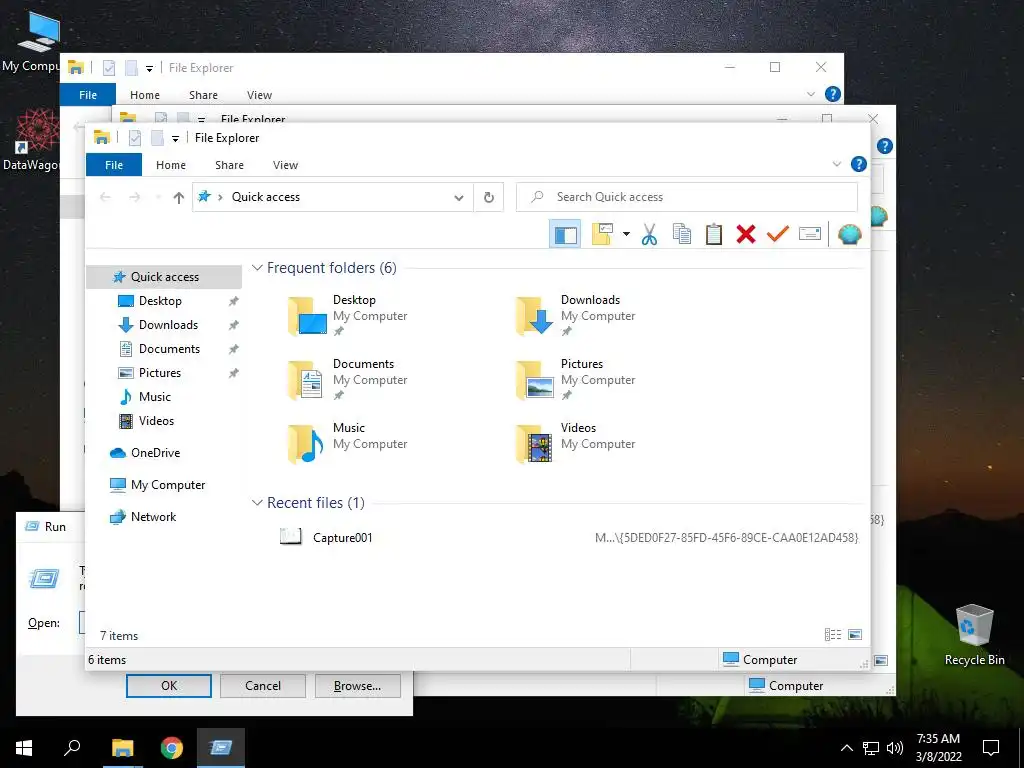Switch to details view layout icon

tap(833, 635)
